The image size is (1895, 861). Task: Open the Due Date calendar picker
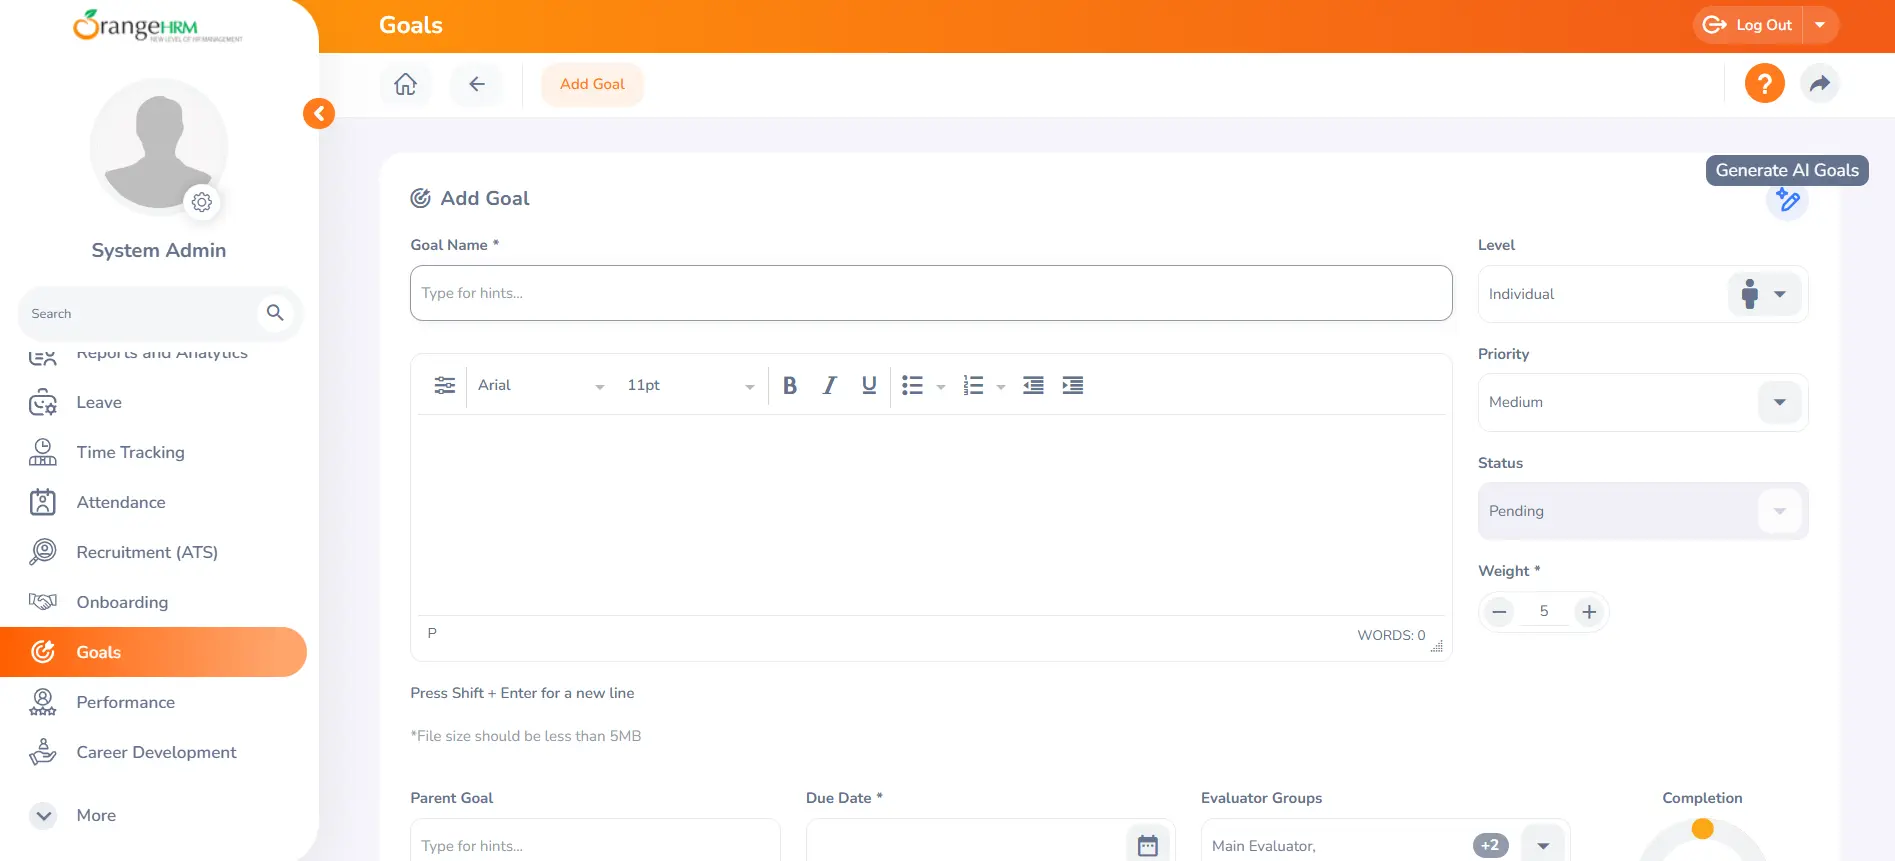pyautogui.click(x=1147, y=845)
